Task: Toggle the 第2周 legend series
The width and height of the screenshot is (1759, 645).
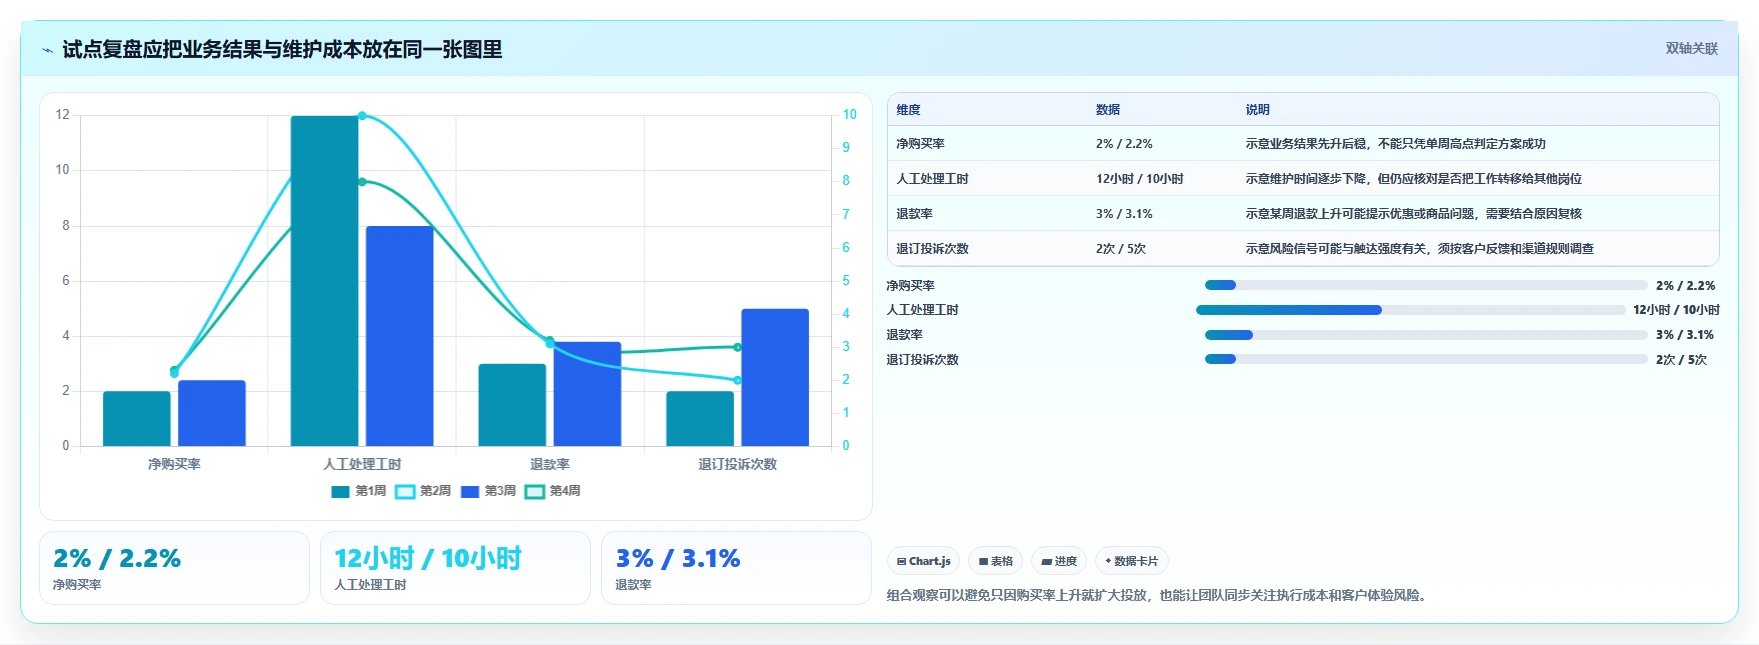Action: click(423, 491)
